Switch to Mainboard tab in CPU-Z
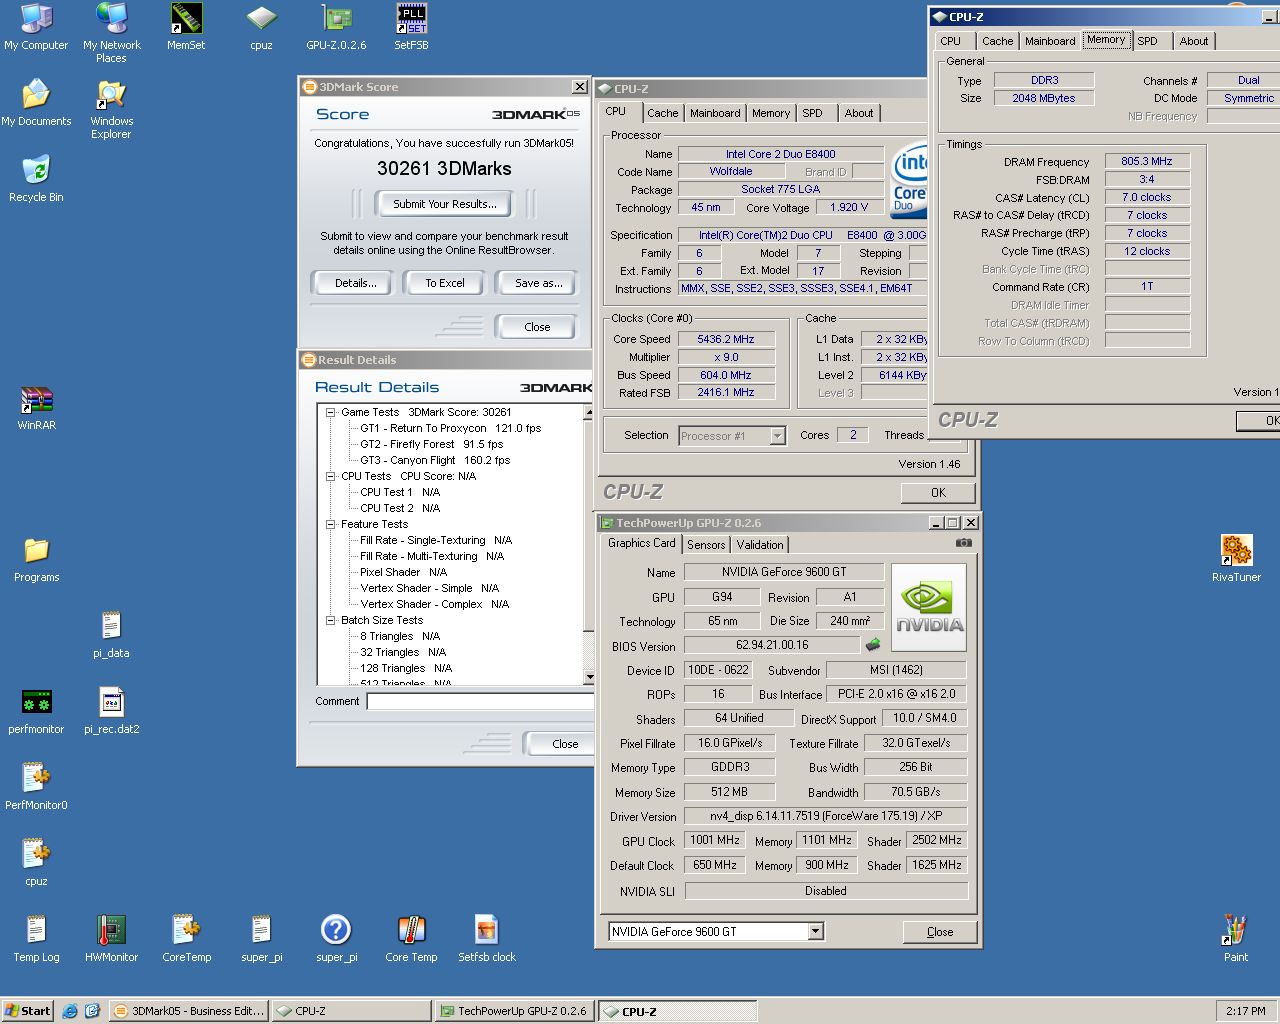 click(x=715, y=113)
